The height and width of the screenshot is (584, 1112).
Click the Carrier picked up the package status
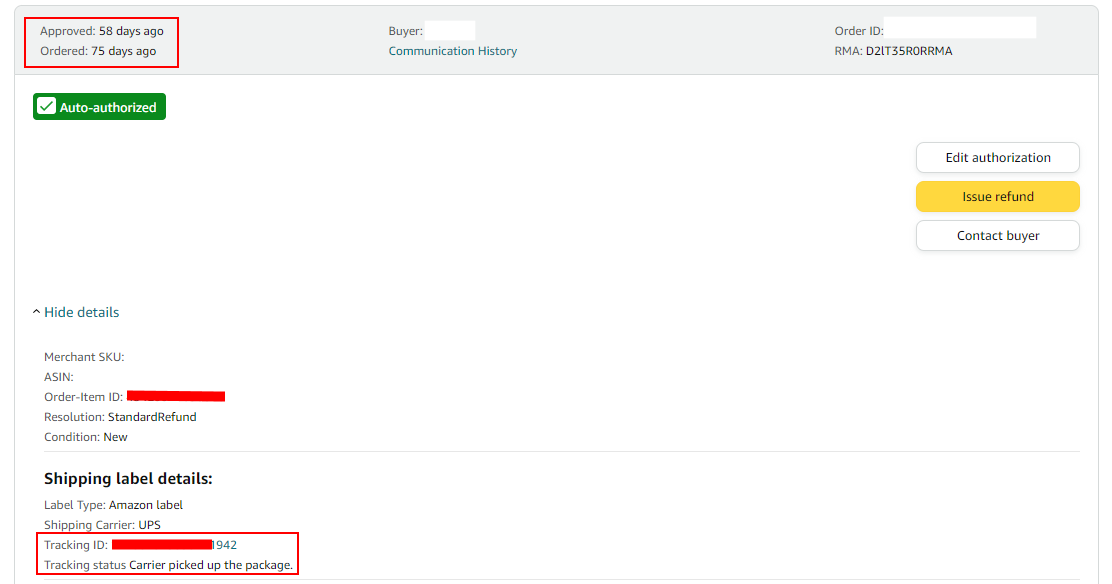(x=211, y=565)
